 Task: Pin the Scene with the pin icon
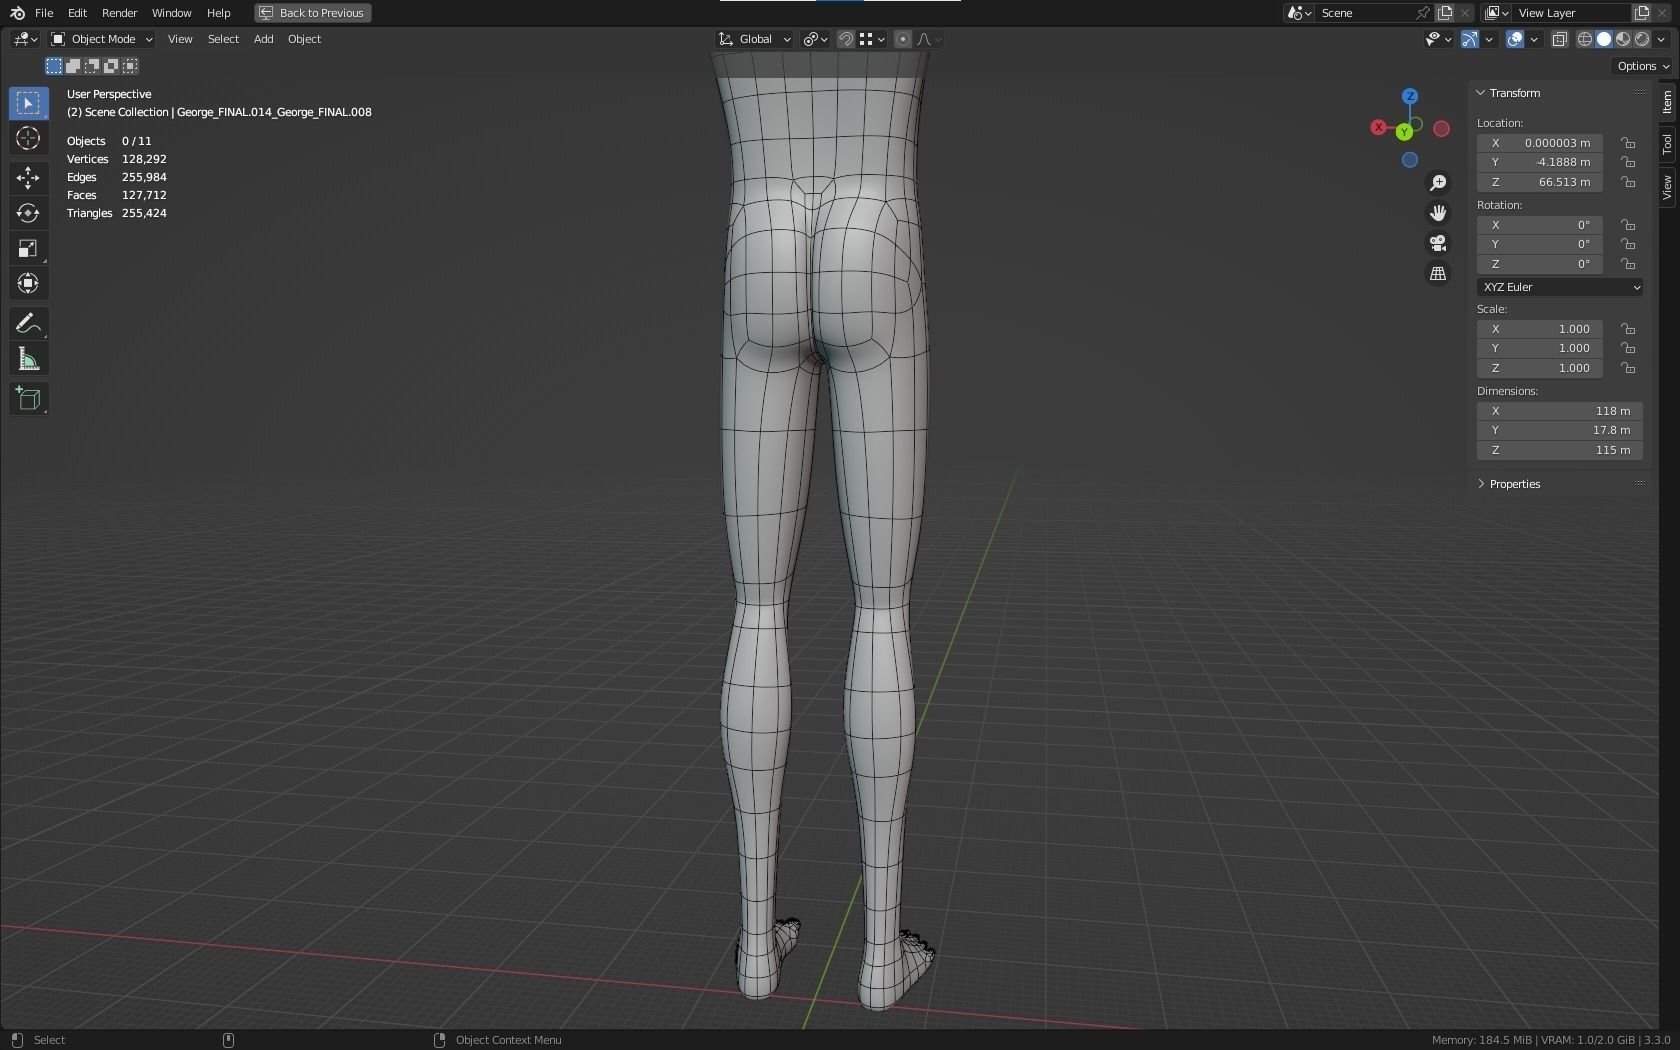coord(1423,13)
